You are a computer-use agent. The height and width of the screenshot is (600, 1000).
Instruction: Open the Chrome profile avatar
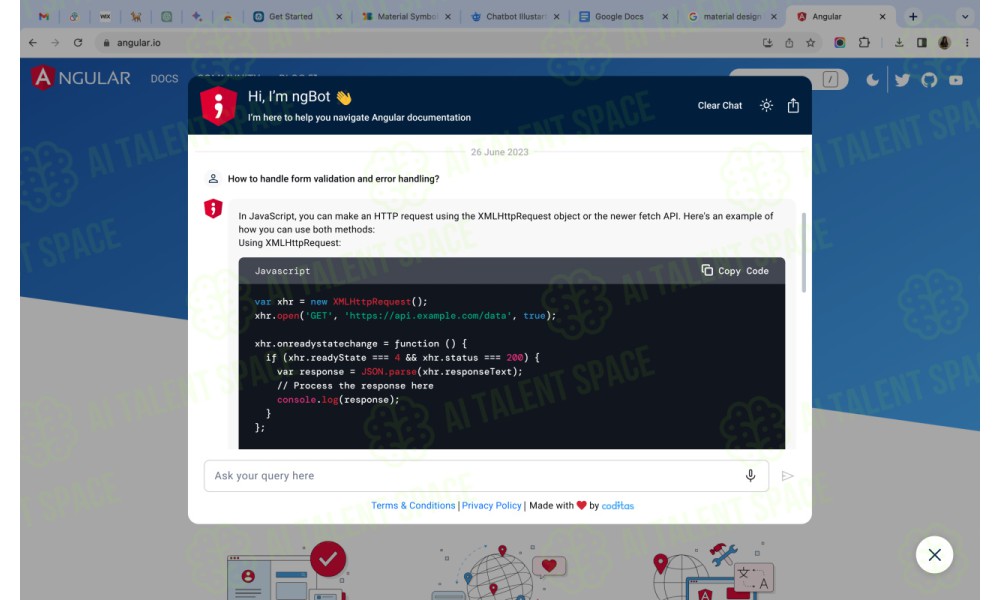point(945,43)
